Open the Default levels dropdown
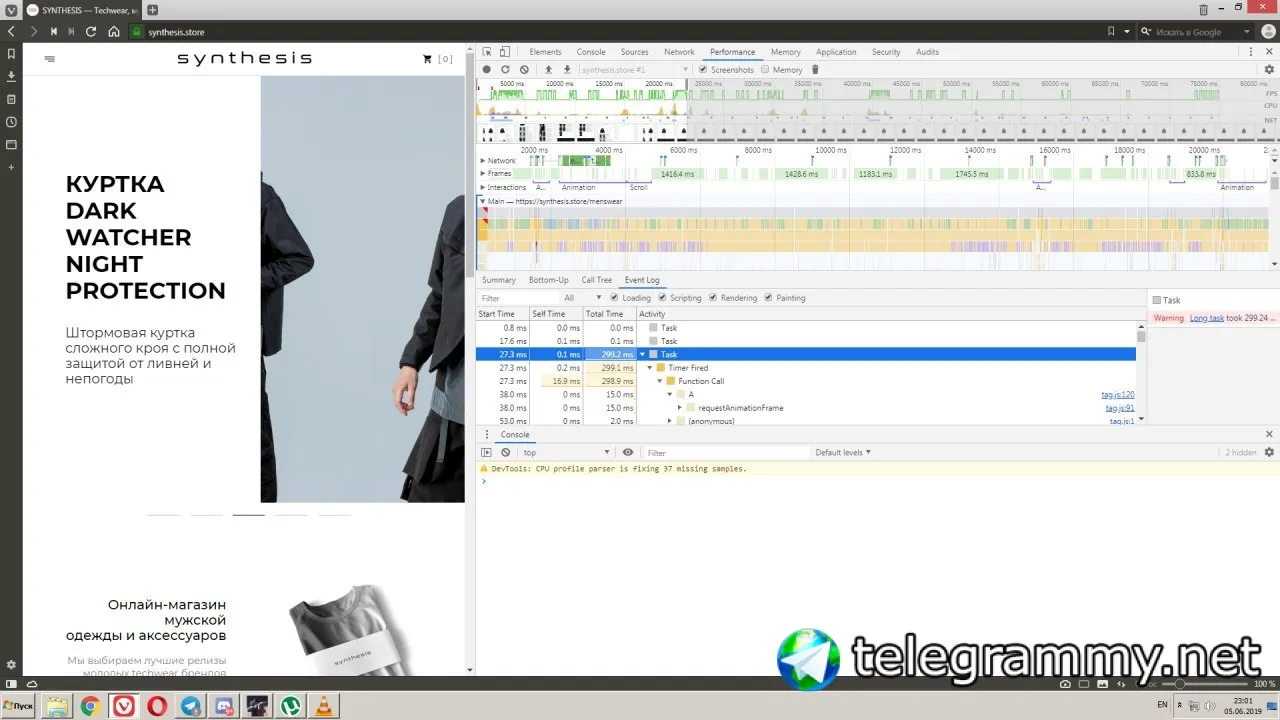Image resolution: width=1280 pixels, height=720 pixels. (843, 453)
